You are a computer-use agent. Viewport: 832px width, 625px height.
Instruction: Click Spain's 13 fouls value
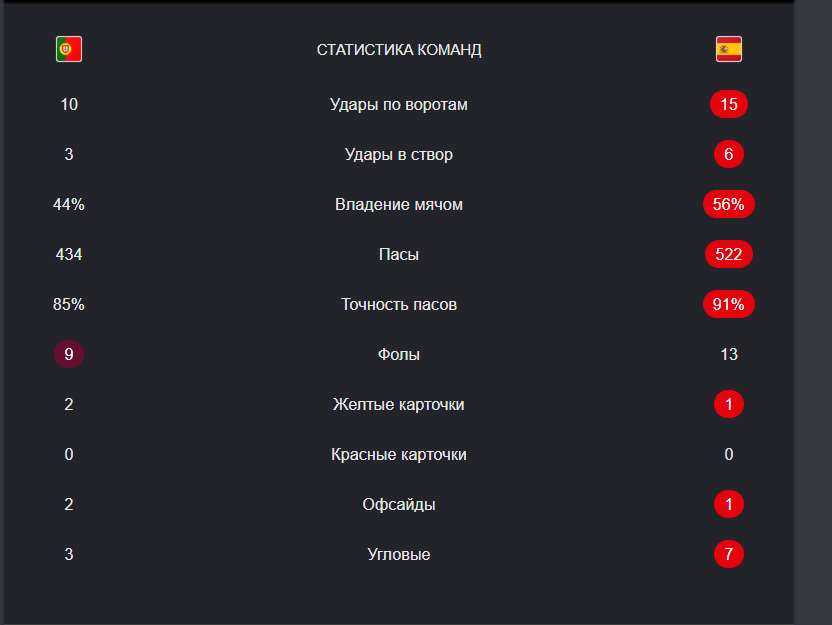(729, 354)
